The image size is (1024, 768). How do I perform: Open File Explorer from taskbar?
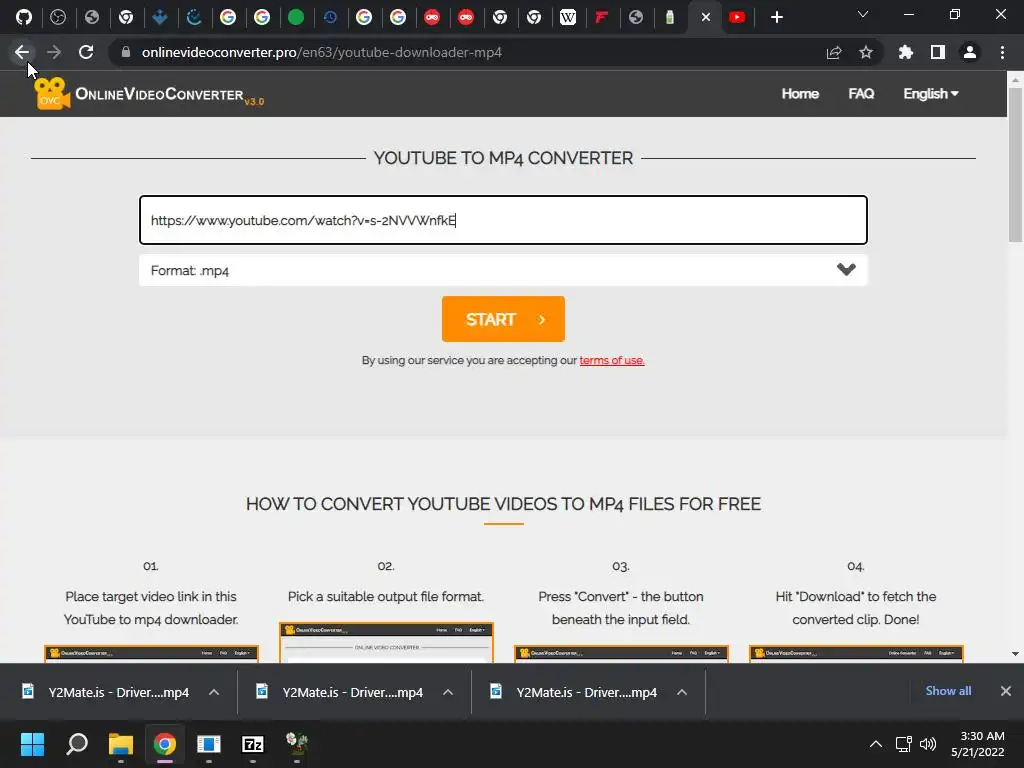click(121, 744)
